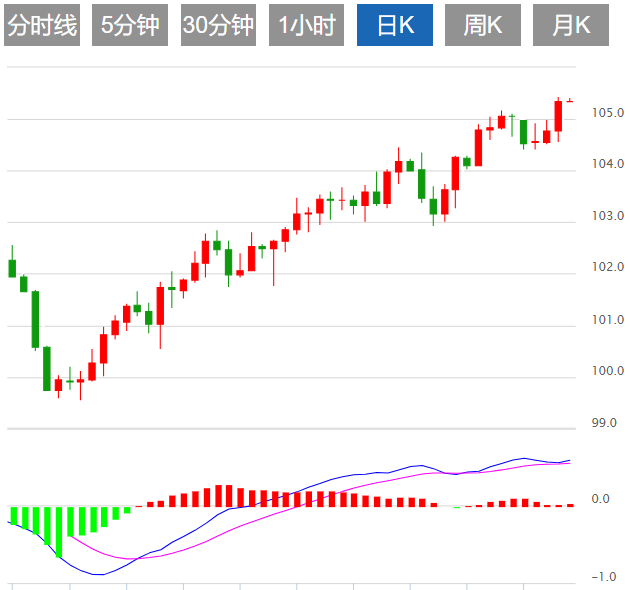Screen dimensions: 630x590
Task: Open the 30分钟 chart tab
Action: 218,25
